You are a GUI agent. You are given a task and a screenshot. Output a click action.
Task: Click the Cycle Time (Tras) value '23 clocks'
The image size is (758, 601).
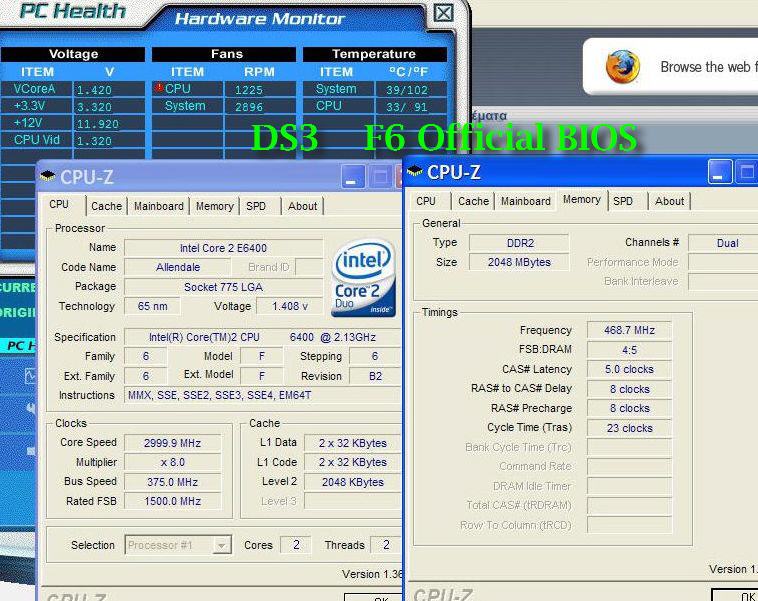click(629, 428)
